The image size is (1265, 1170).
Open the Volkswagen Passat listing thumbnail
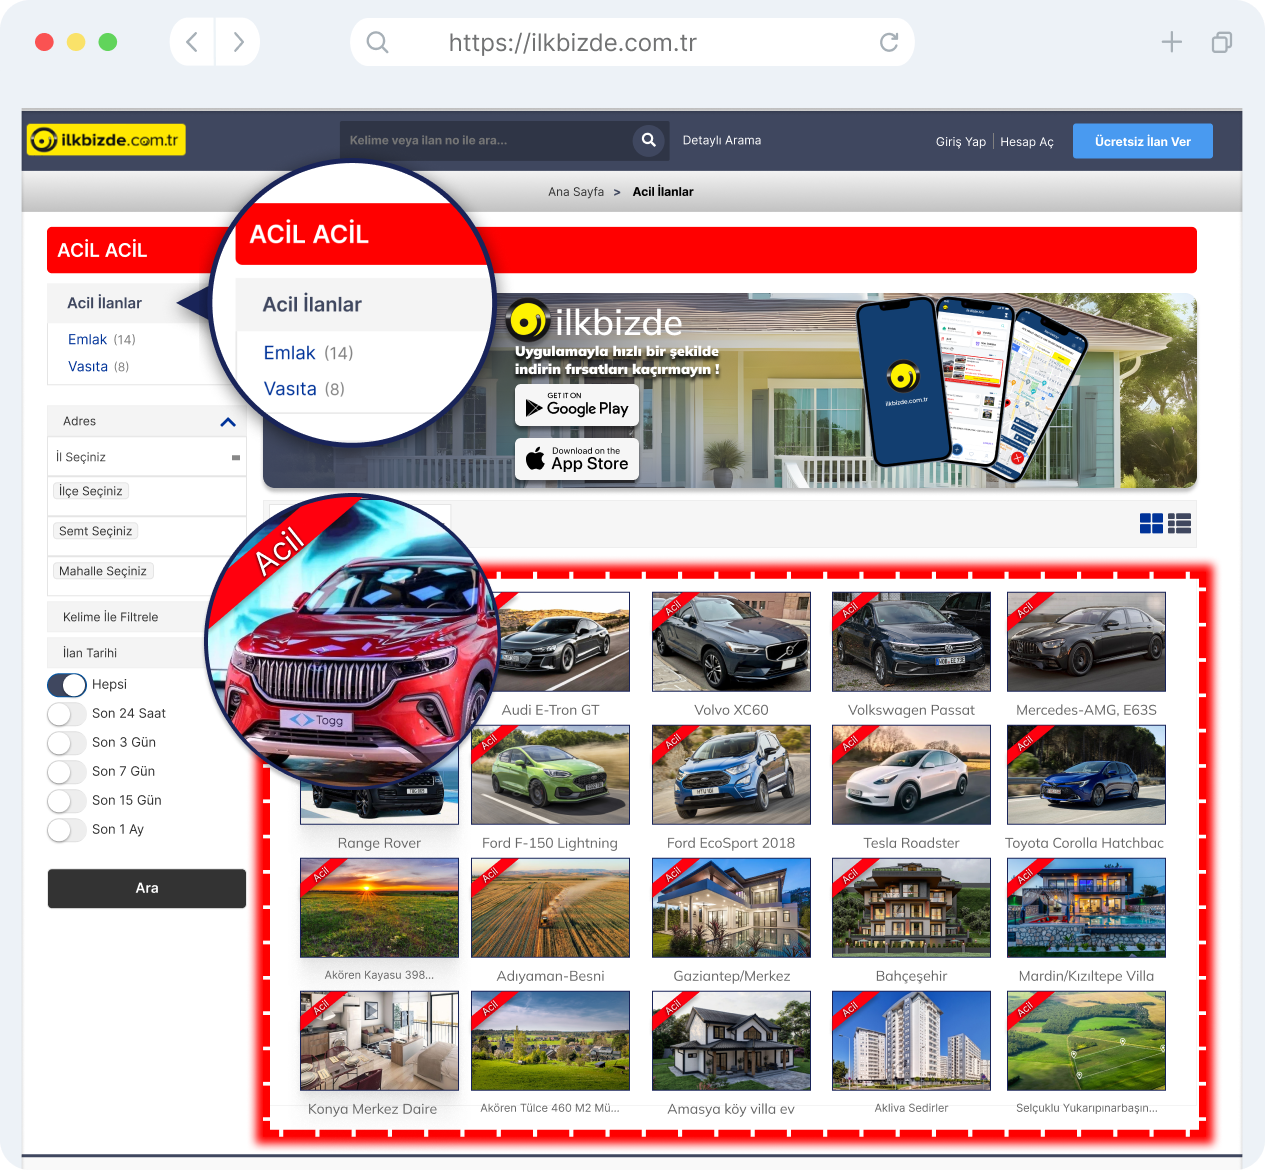[x=911, y=641]
